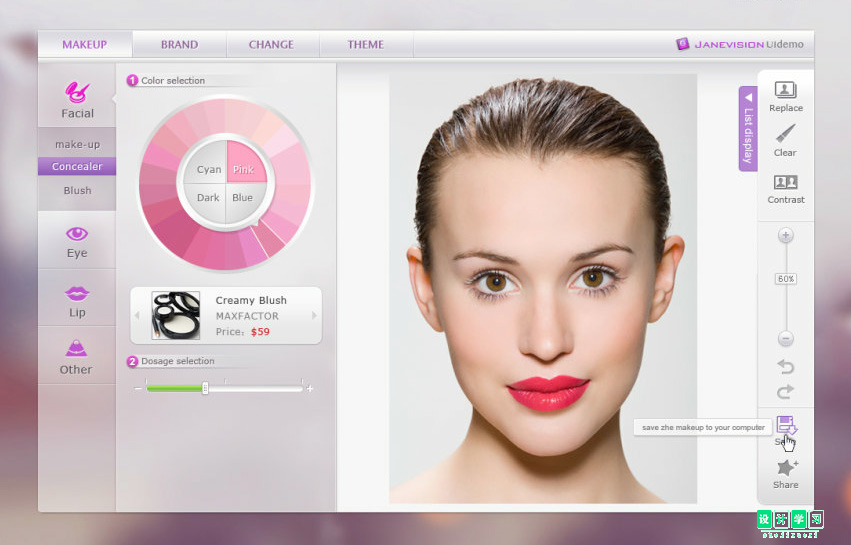Viewport: 851px width, 545px height.
Task: Click the Share star icon
Action: point(786,467)
